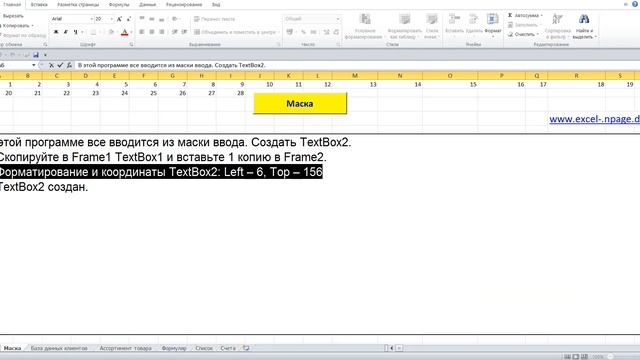Expand the Arial font name dropdown
Screen dimensions: 640x360
[91, 19]
